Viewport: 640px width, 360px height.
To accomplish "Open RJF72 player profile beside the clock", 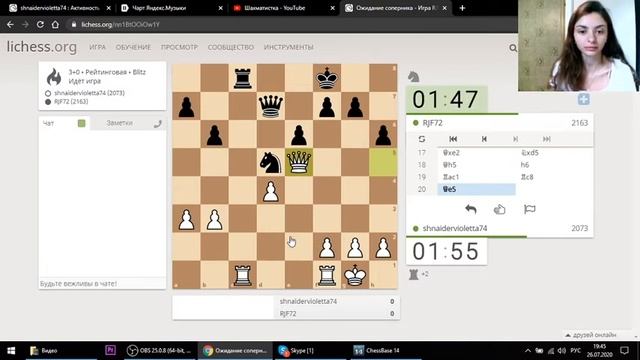I will [432, 123].
